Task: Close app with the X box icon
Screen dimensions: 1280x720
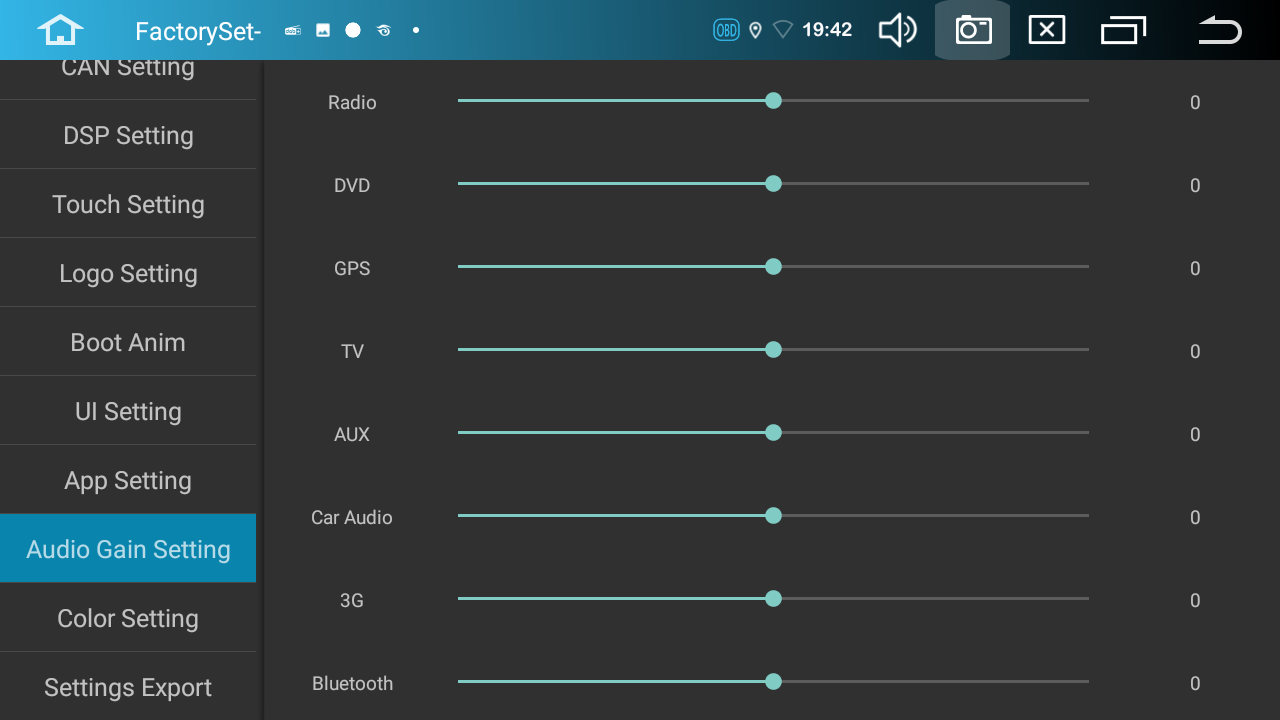Action: [x=1047, y=30]
